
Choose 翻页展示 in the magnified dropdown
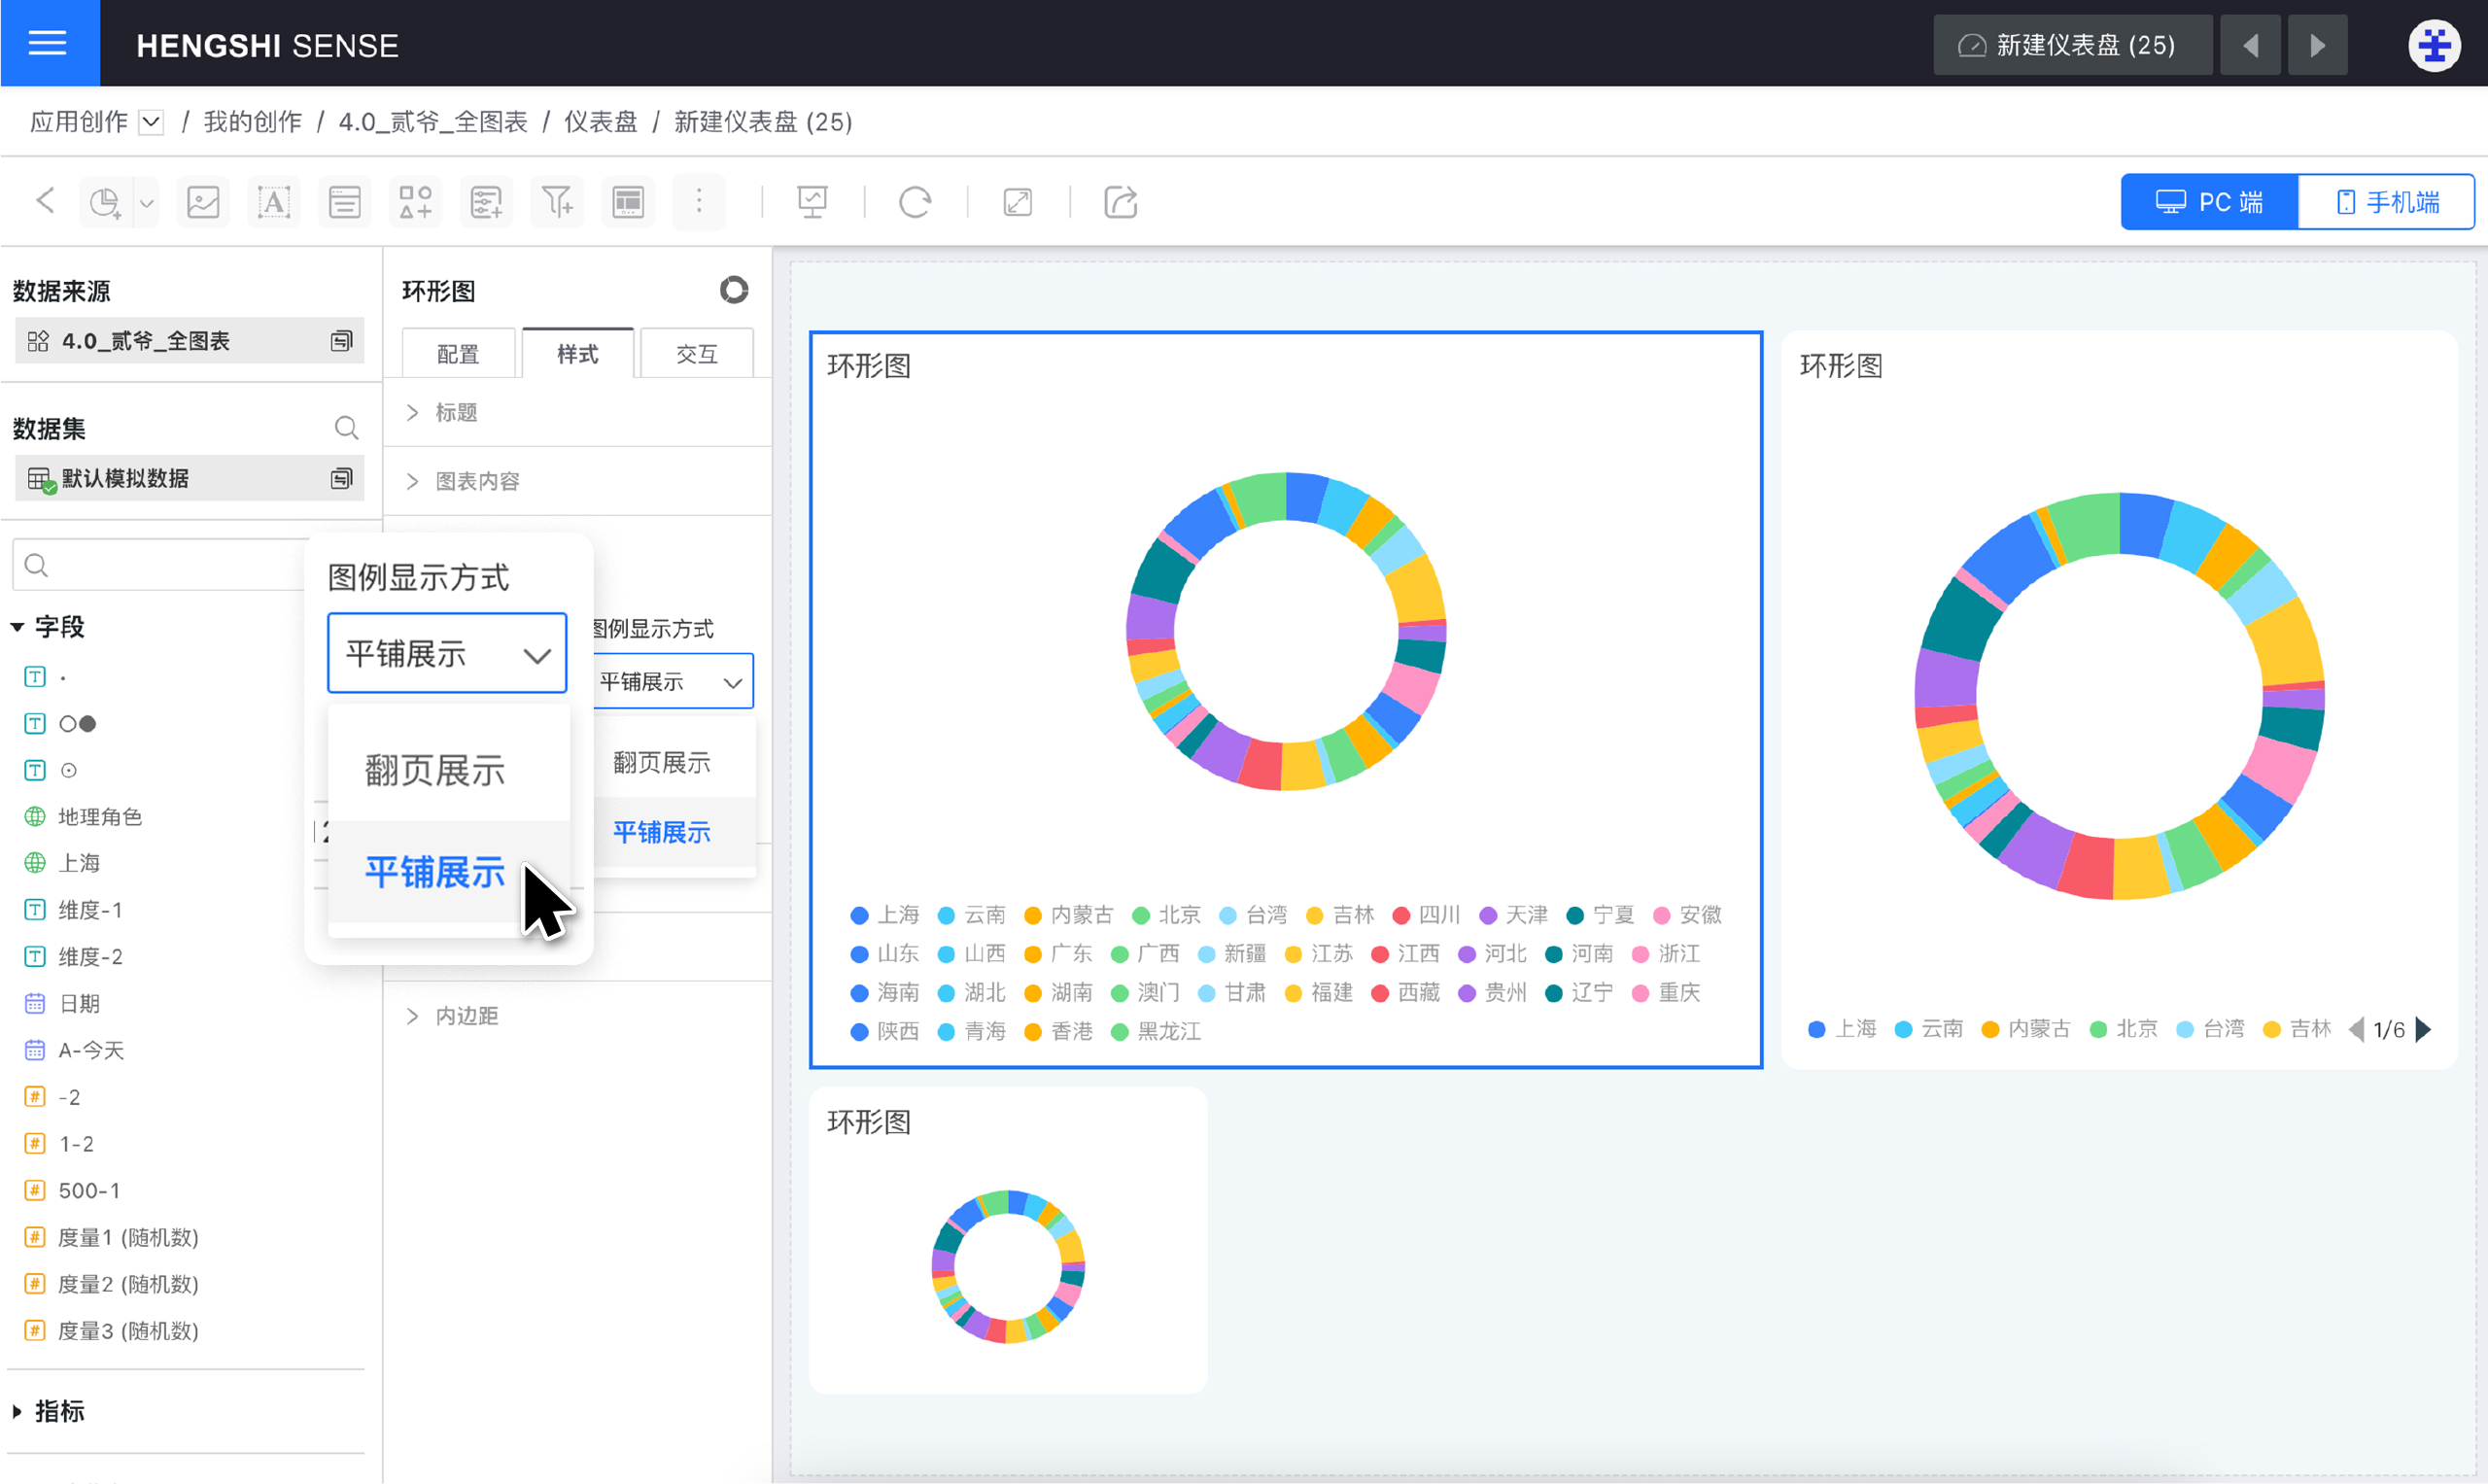(449, 770)
